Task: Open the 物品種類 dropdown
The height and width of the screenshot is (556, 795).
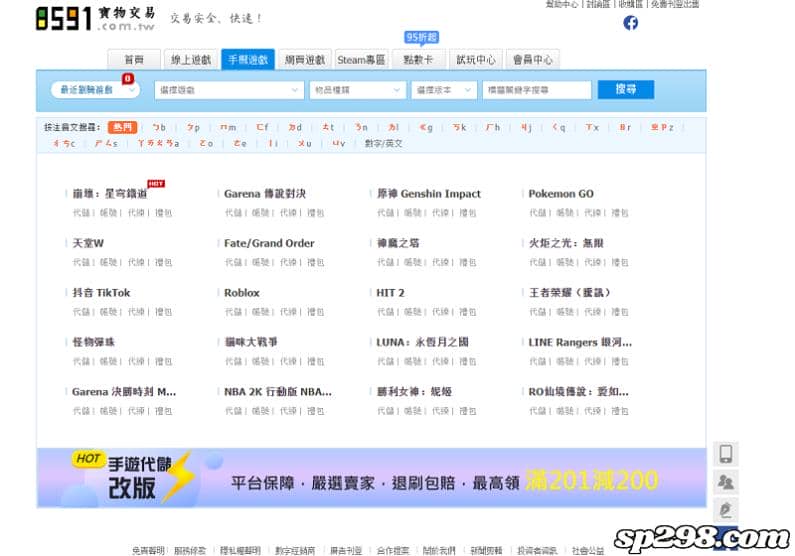Action: [x=357, y=90]
